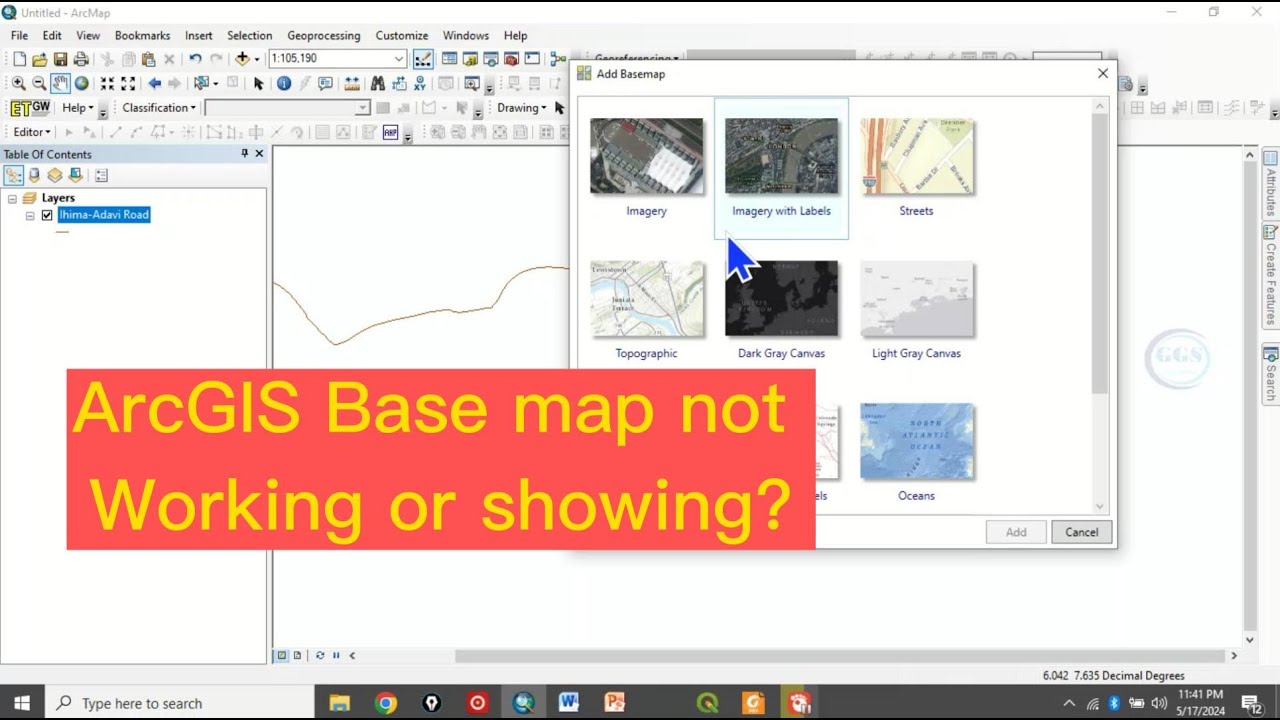List layers by selection
The image size is (1280, 720).
click(75, 175)
